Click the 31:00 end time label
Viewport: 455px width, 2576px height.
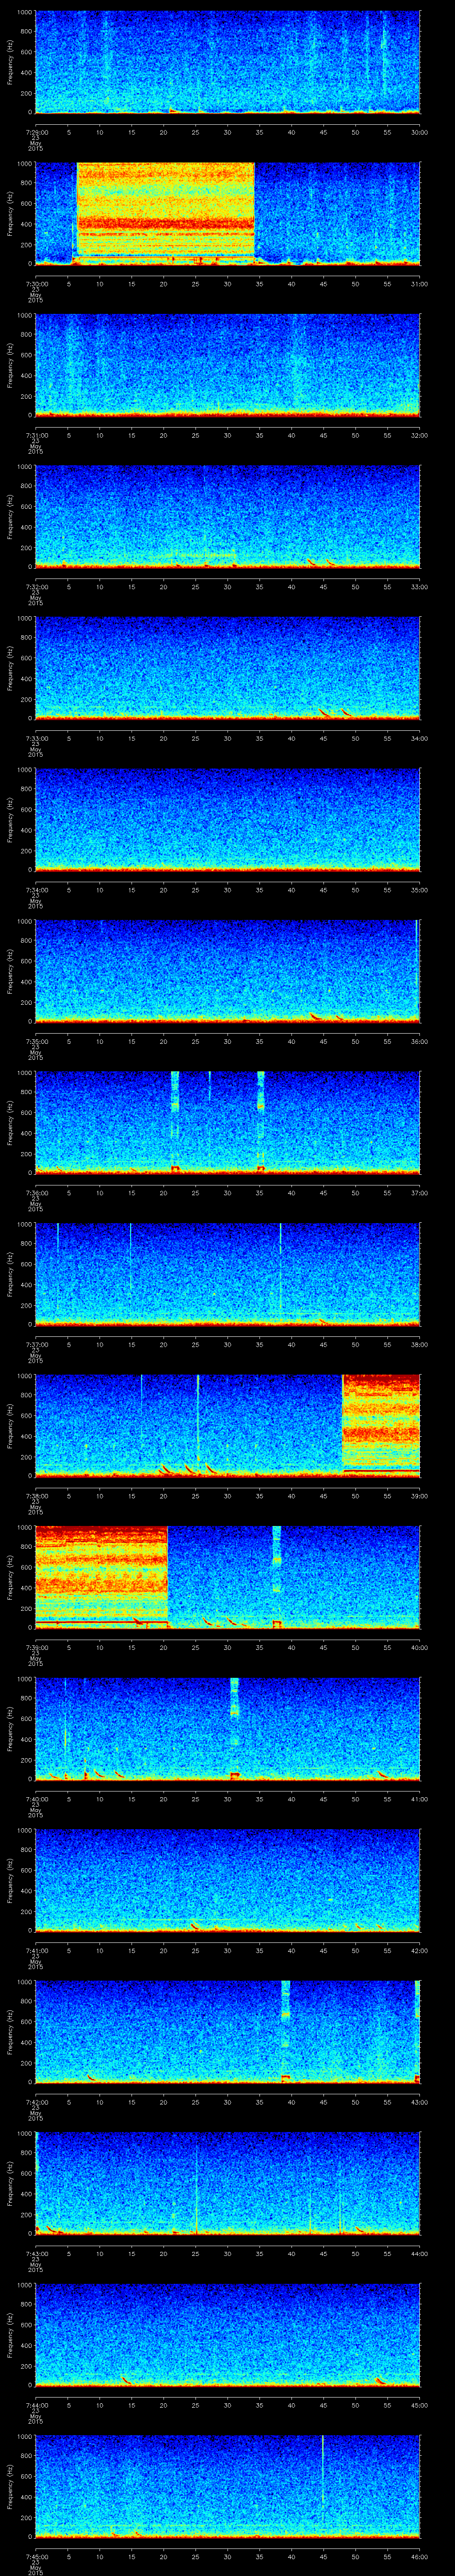(x=420, y=284)
